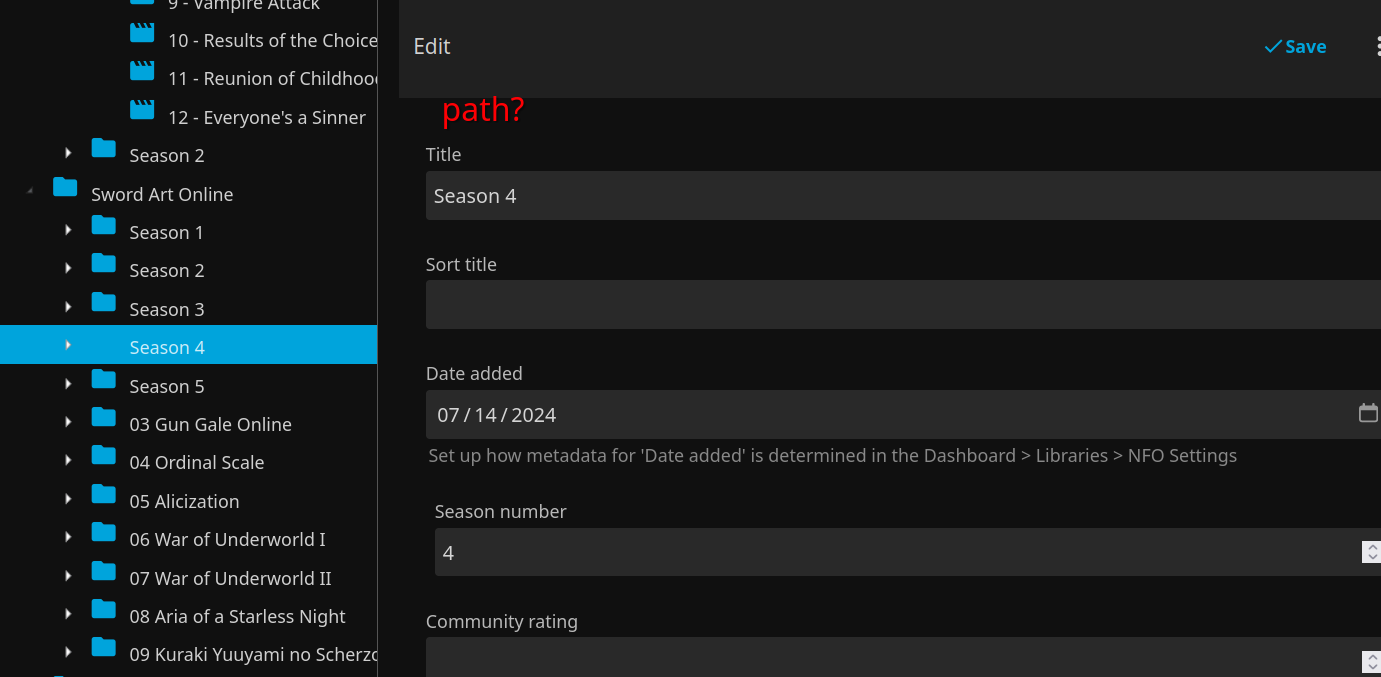Image resolution: width=1381 pixels, height=677 pixels.
Task: Click the clapperboard icon for Everyone's a Sinner
Action: click(142, 110)
